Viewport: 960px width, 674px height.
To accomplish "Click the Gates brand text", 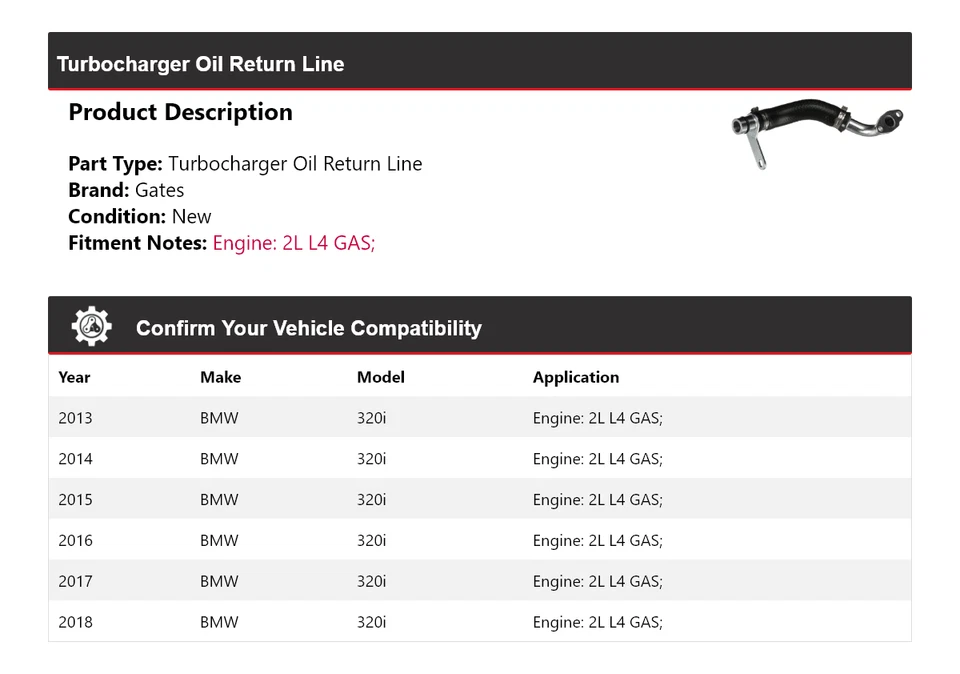I will pos(159,190).
